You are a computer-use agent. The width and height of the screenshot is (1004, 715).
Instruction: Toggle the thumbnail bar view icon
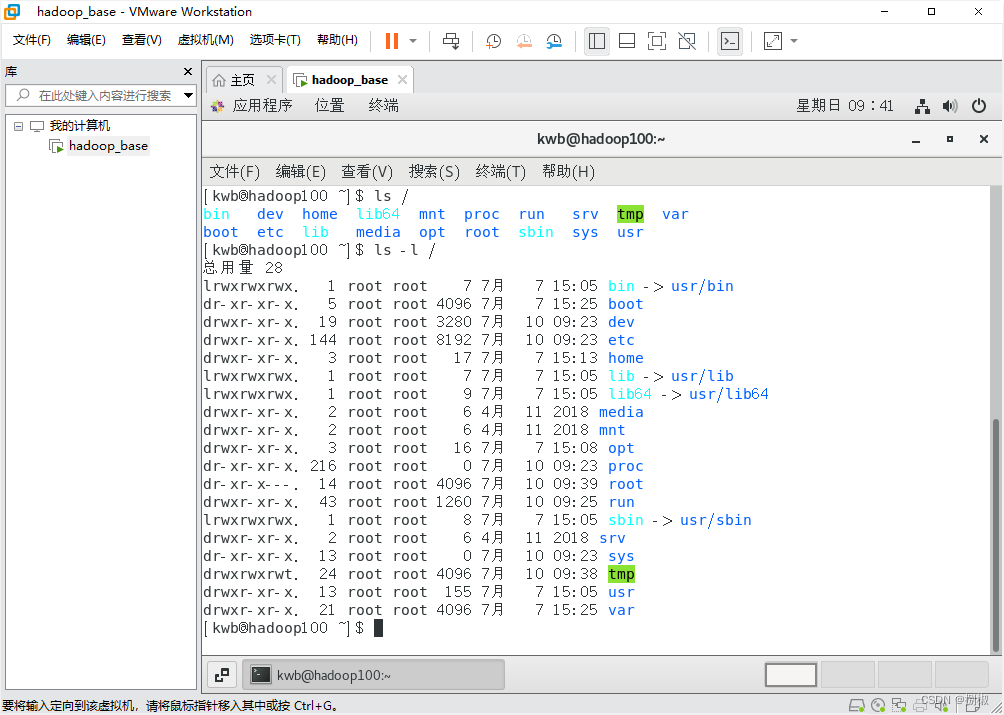[x=627, y=41]
